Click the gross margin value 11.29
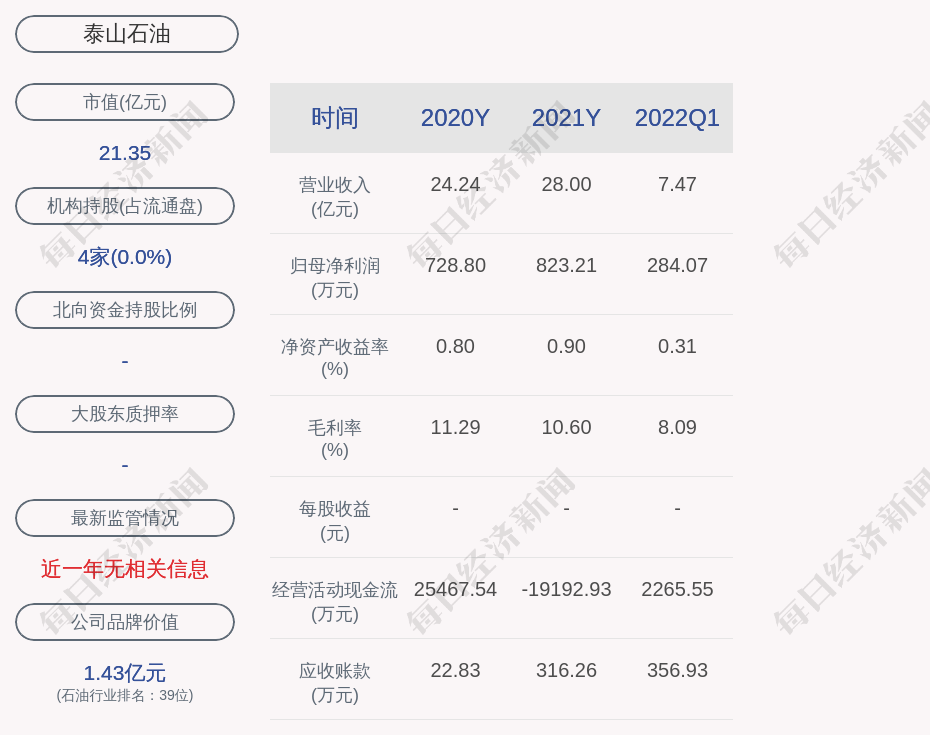Viewport: 930px width, 735px height. tap(456, 427)
